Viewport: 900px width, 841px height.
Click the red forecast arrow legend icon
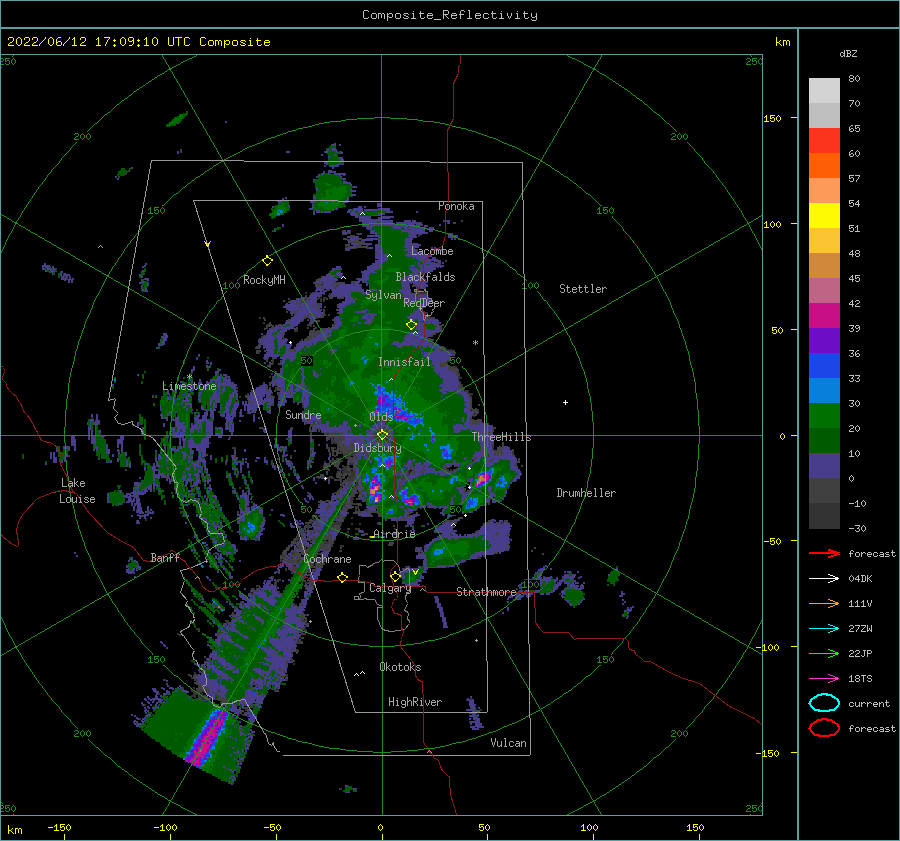pyautogui.click(x=824, y=553)
